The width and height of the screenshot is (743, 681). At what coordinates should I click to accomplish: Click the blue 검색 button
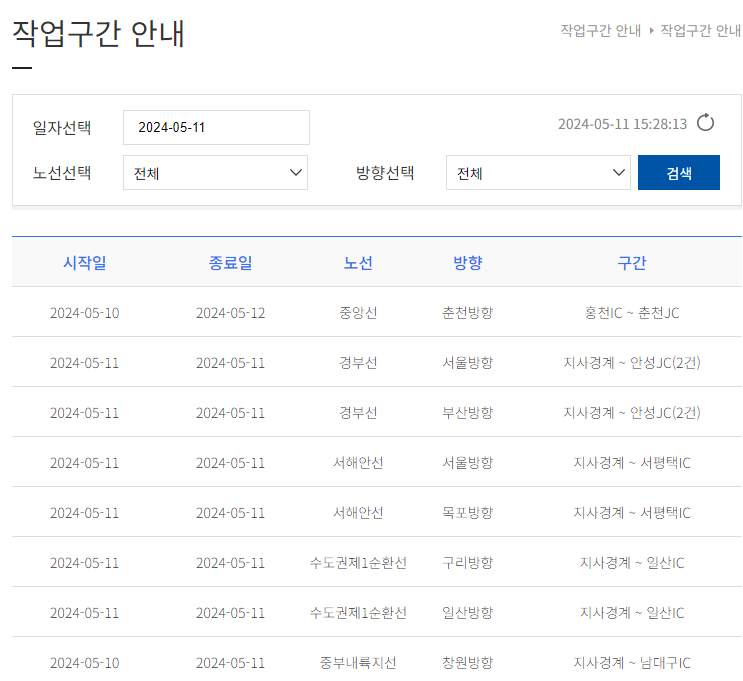coord(679,173)
